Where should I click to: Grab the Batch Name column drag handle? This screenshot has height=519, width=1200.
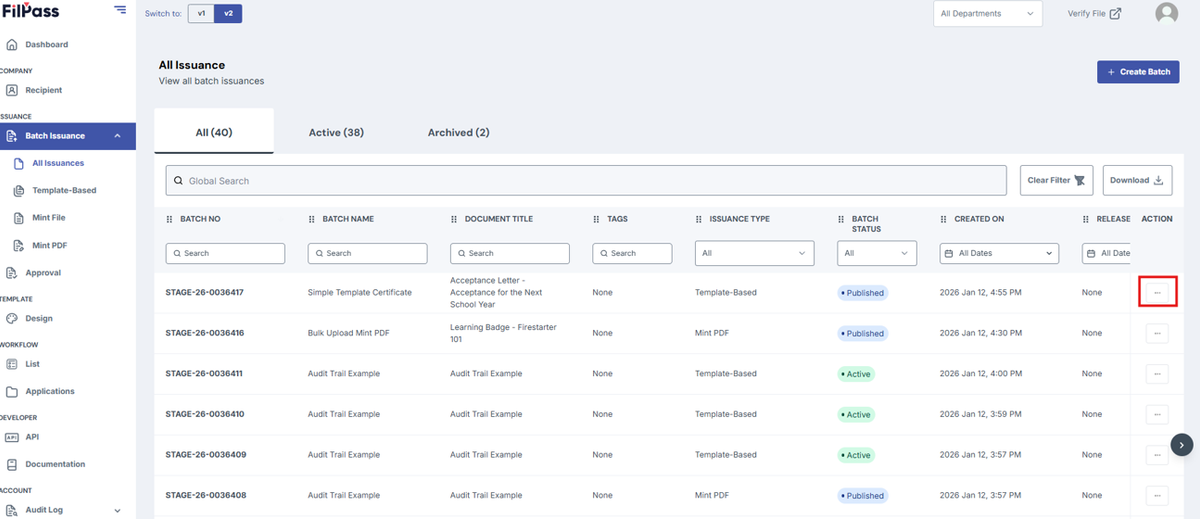312,219
